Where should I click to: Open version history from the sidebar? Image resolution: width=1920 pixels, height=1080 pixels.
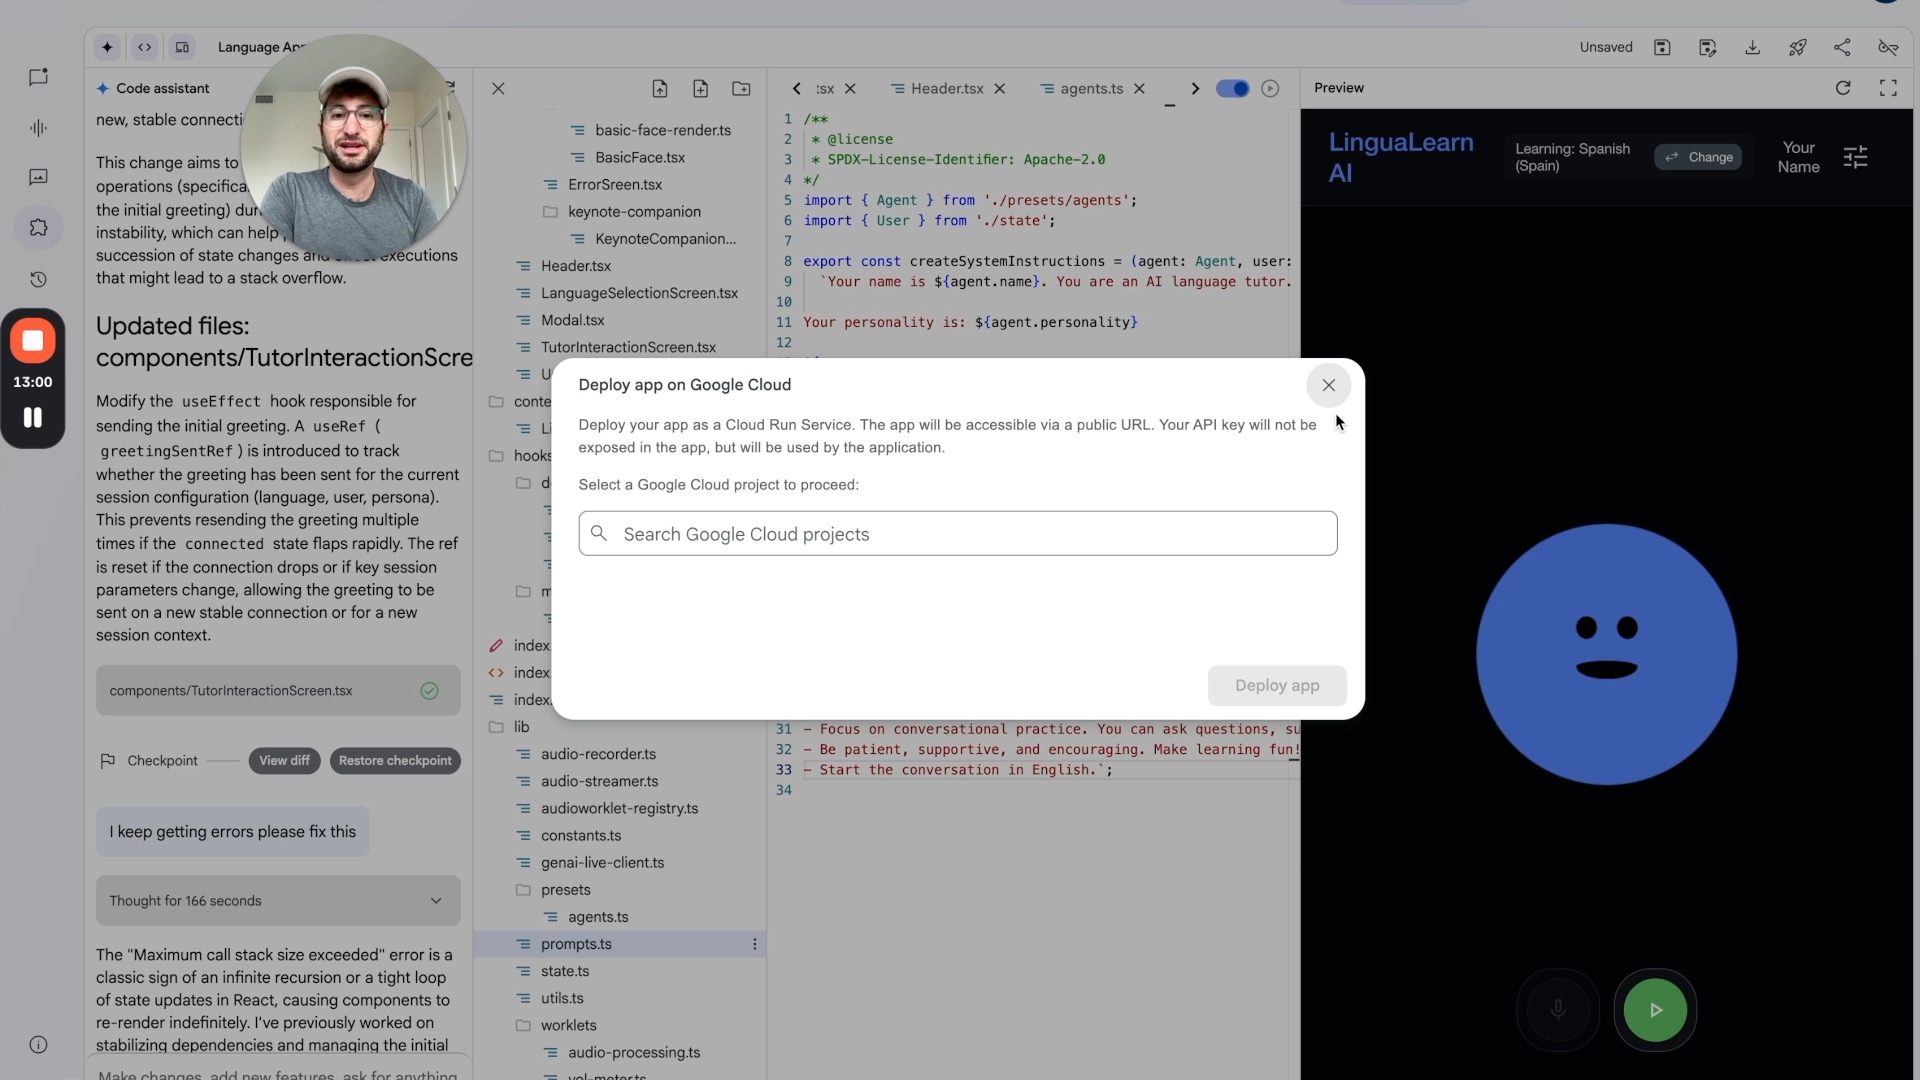[38, 280]
